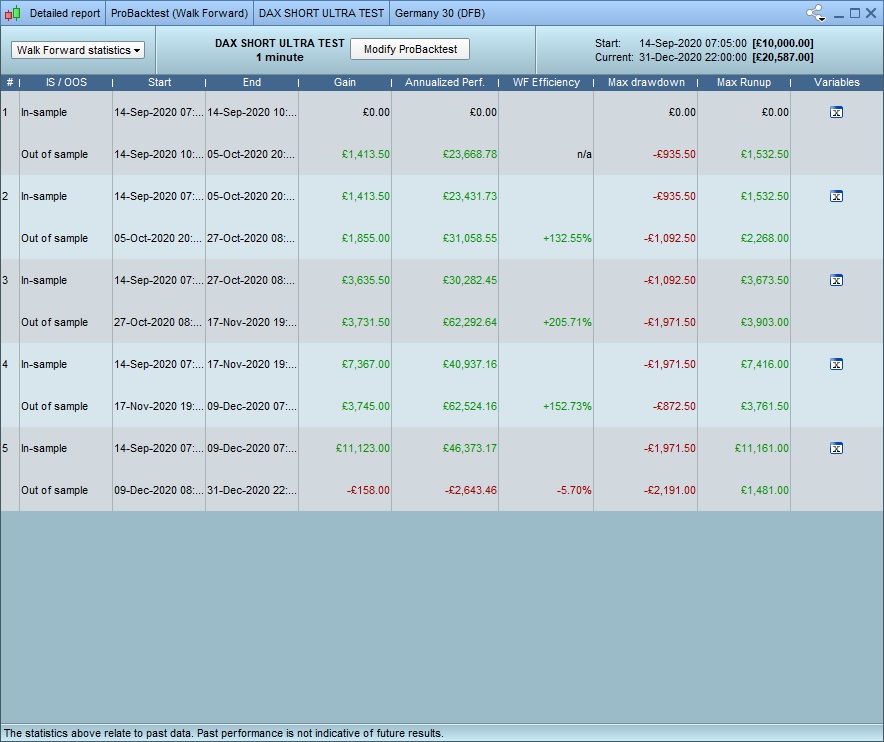
Task: Click gain value £11,123.00
Action: [363, 448]
